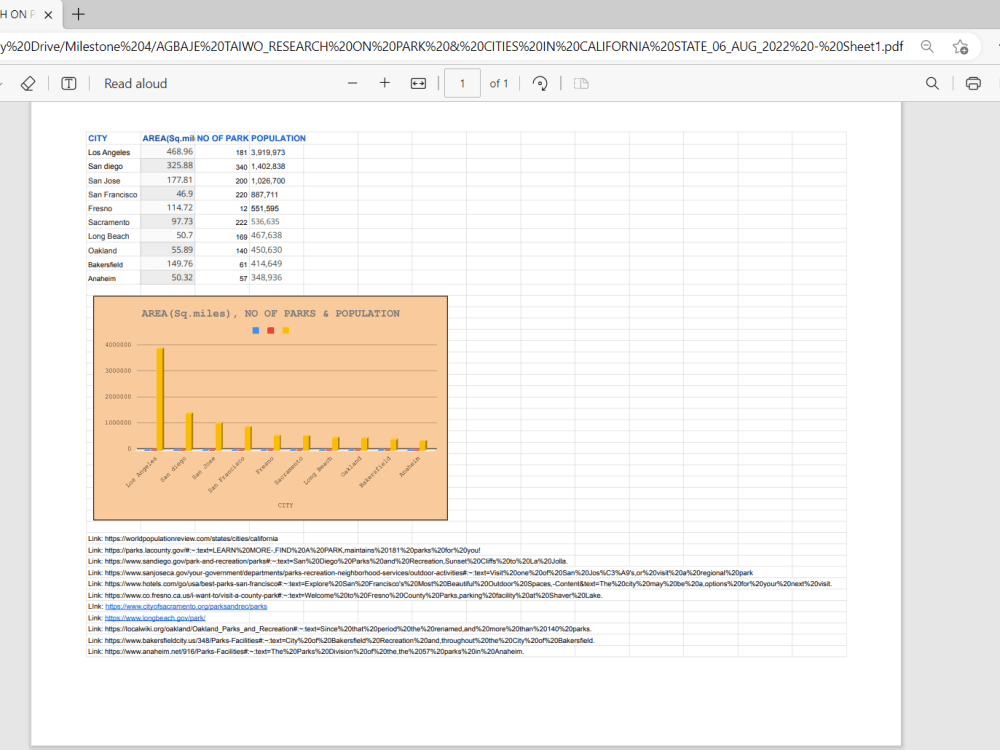Click the NO OF PARK column header
Image resolution: width=1000 pixels, height=750 pixels.
coord(223,138)
